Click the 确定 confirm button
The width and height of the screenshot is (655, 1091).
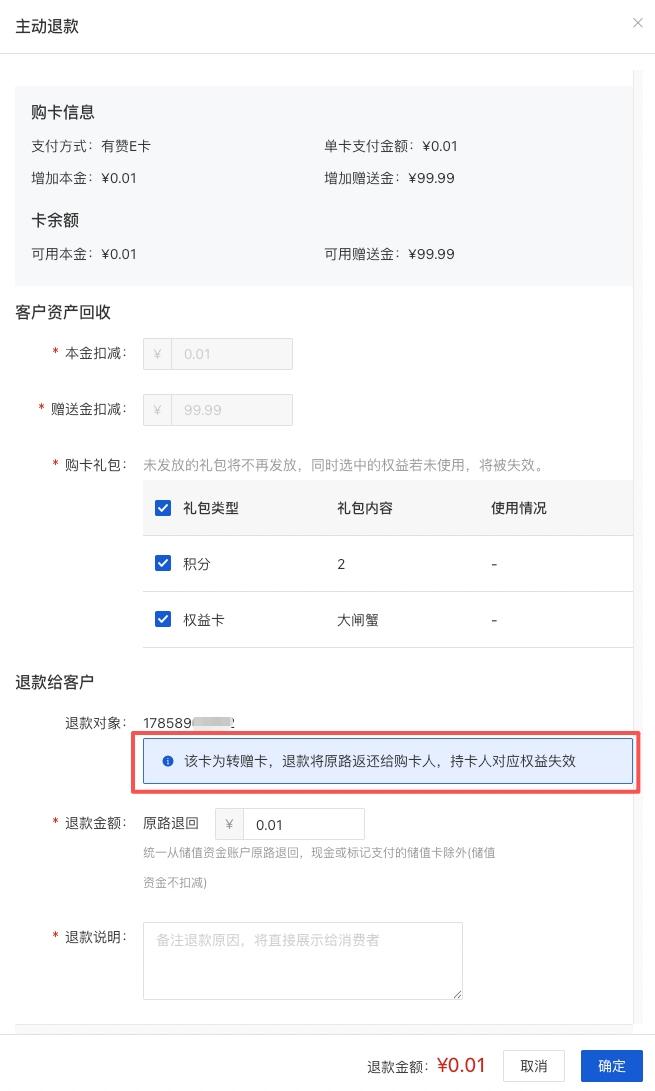click(x=612, y=1066)
